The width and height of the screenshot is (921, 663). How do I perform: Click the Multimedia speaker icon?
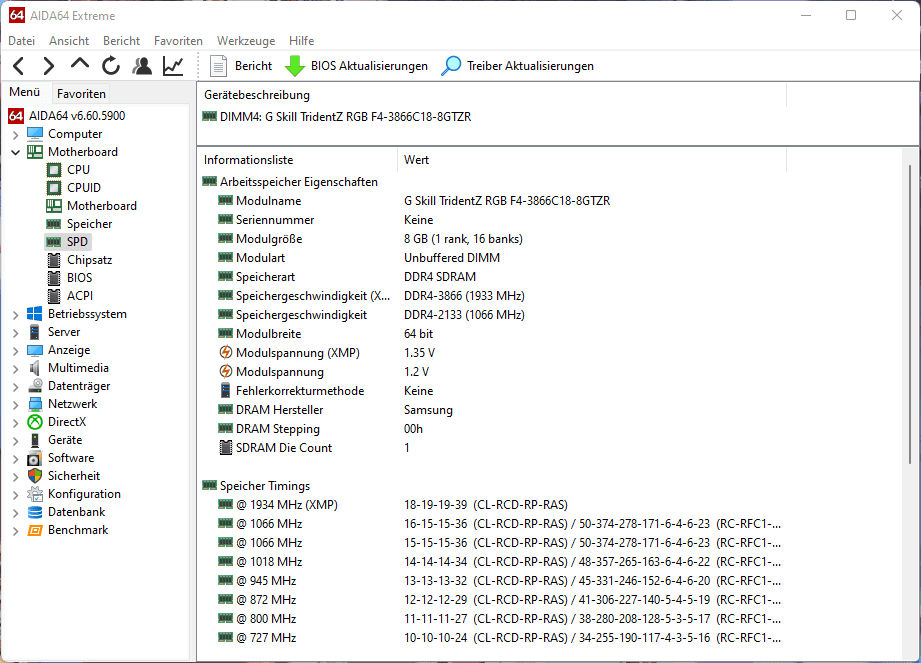(35, 368)
